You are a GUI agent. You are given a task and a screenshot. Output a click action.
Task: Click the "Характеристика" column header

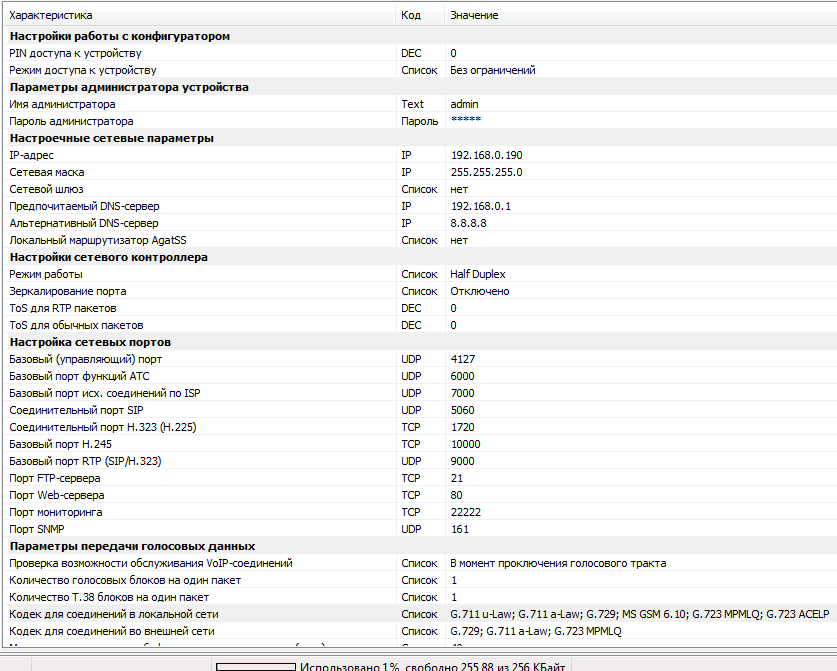pos(50,15)
